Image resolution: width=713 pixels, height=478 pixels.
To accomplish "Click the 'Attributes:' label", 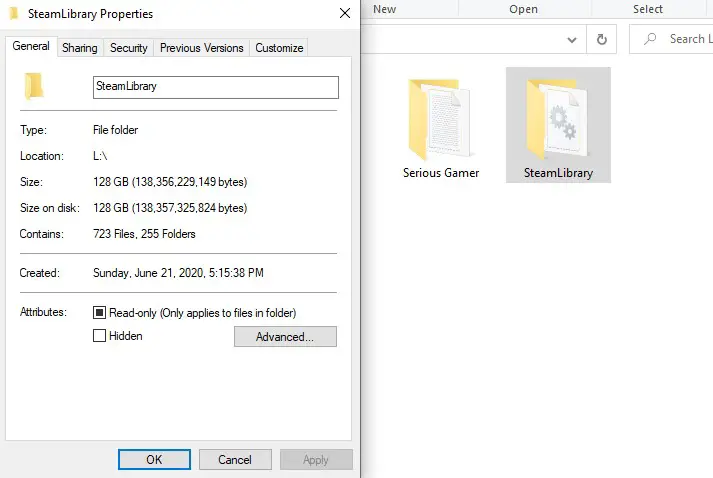I will pos(43,312).
